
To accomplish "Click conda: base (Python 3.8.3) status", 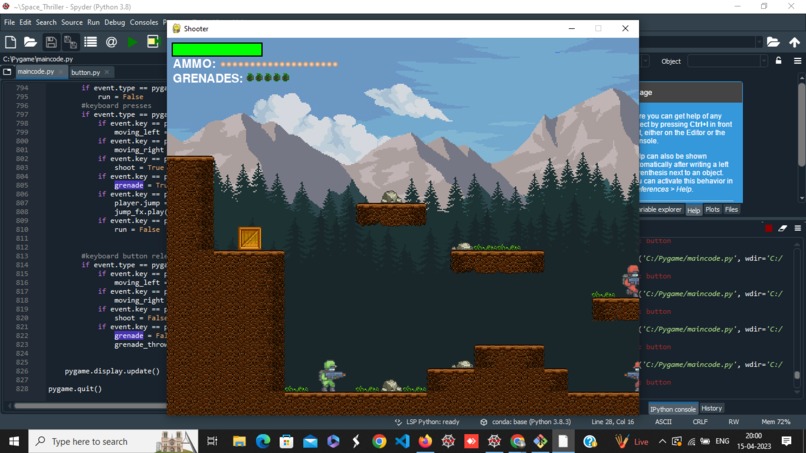I will (x=526, y=422).
